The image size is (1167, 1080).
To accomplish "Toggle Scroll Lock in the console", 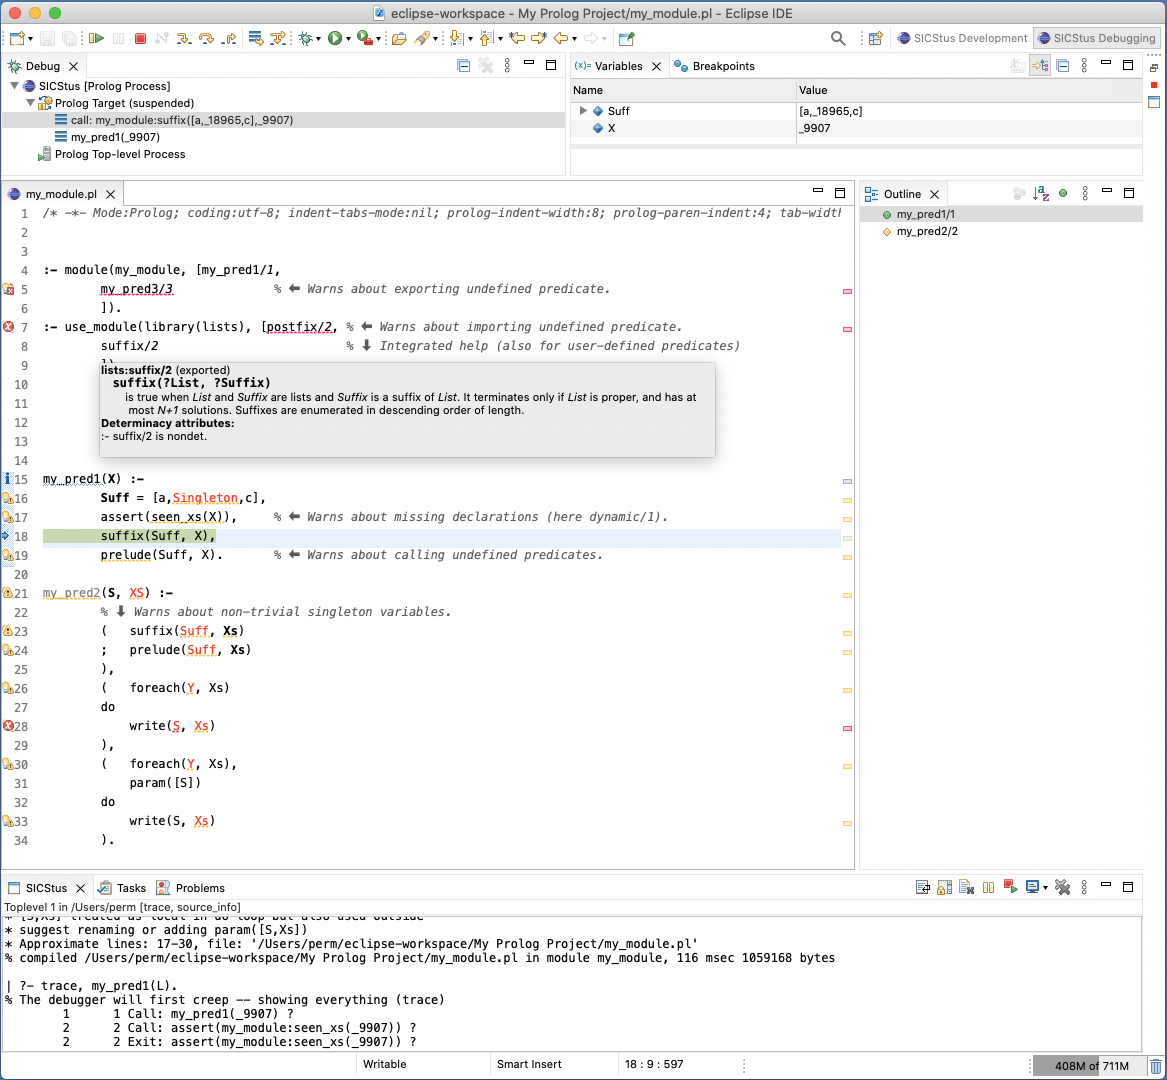I will (945, 888).
